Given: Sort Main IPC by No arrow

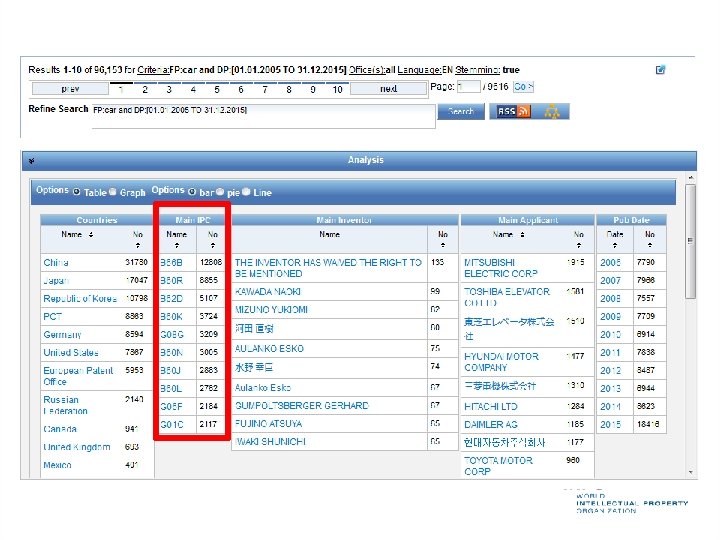Looking at the screenshot, I should coord(213,245).
